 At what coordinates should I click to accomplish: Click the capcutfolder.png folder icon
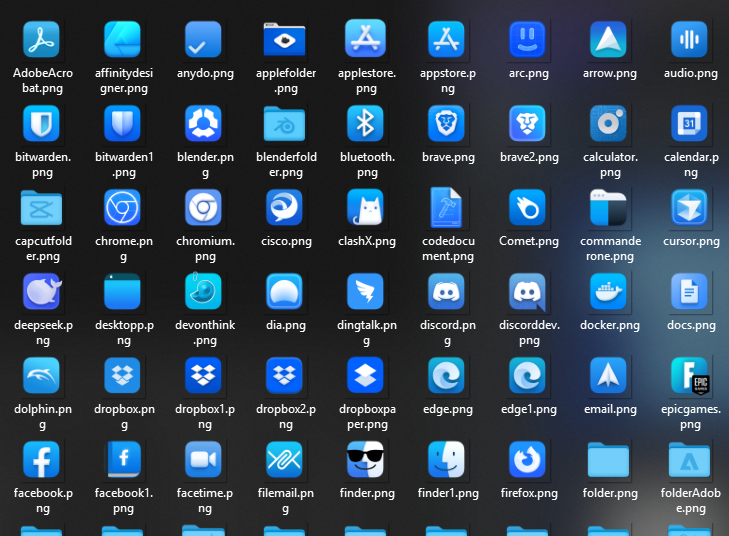41,208
